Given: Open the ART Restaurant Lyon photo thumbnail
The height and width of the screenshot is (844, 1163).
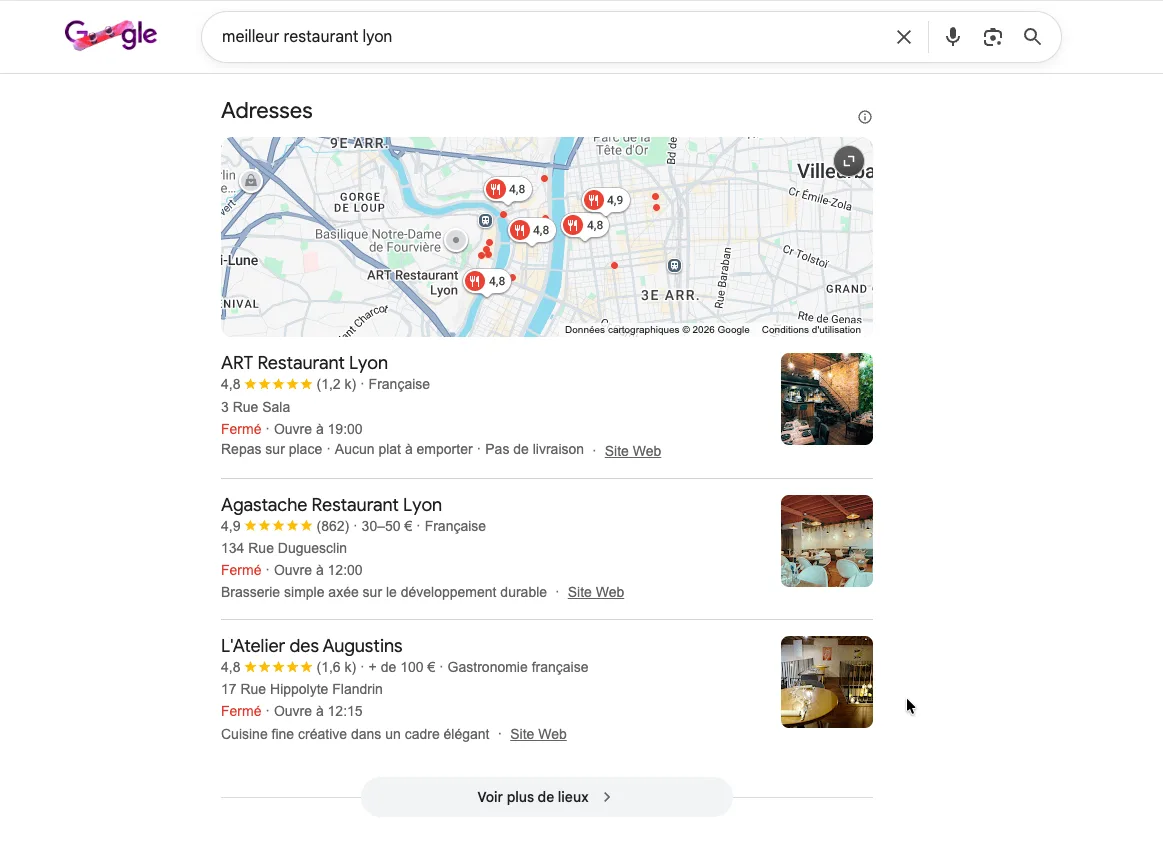Looking at the screenshot, I should 826,399.
